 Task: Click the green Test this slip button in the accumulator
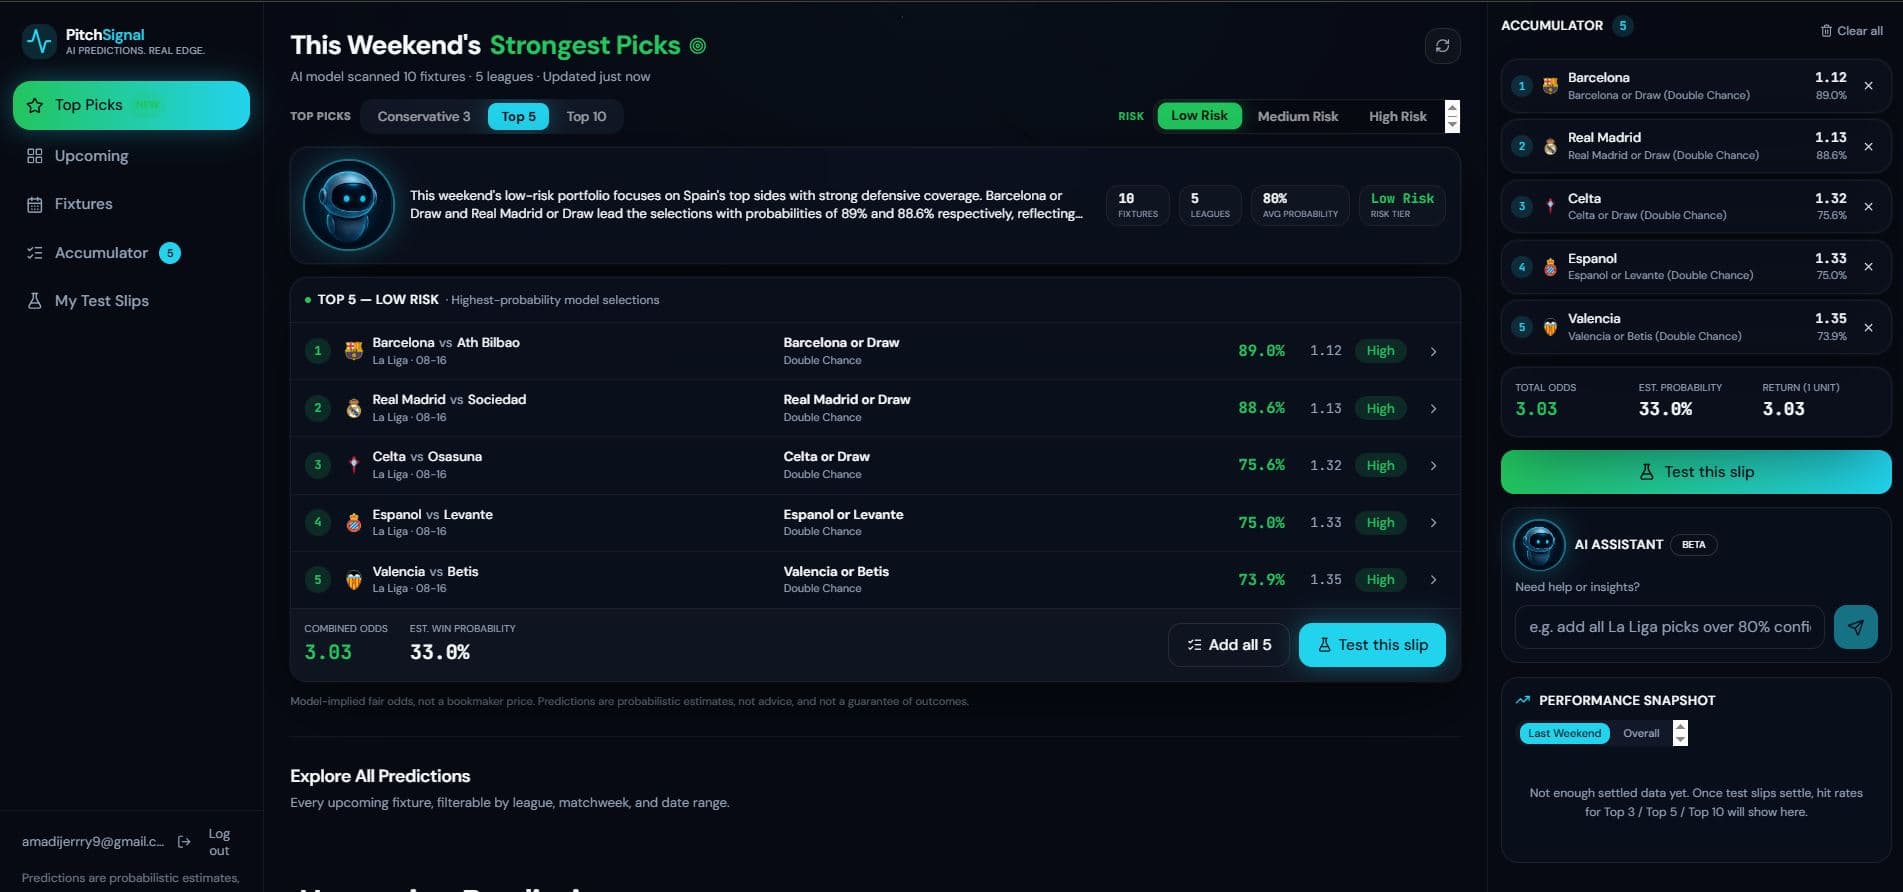click(1696, 472)
